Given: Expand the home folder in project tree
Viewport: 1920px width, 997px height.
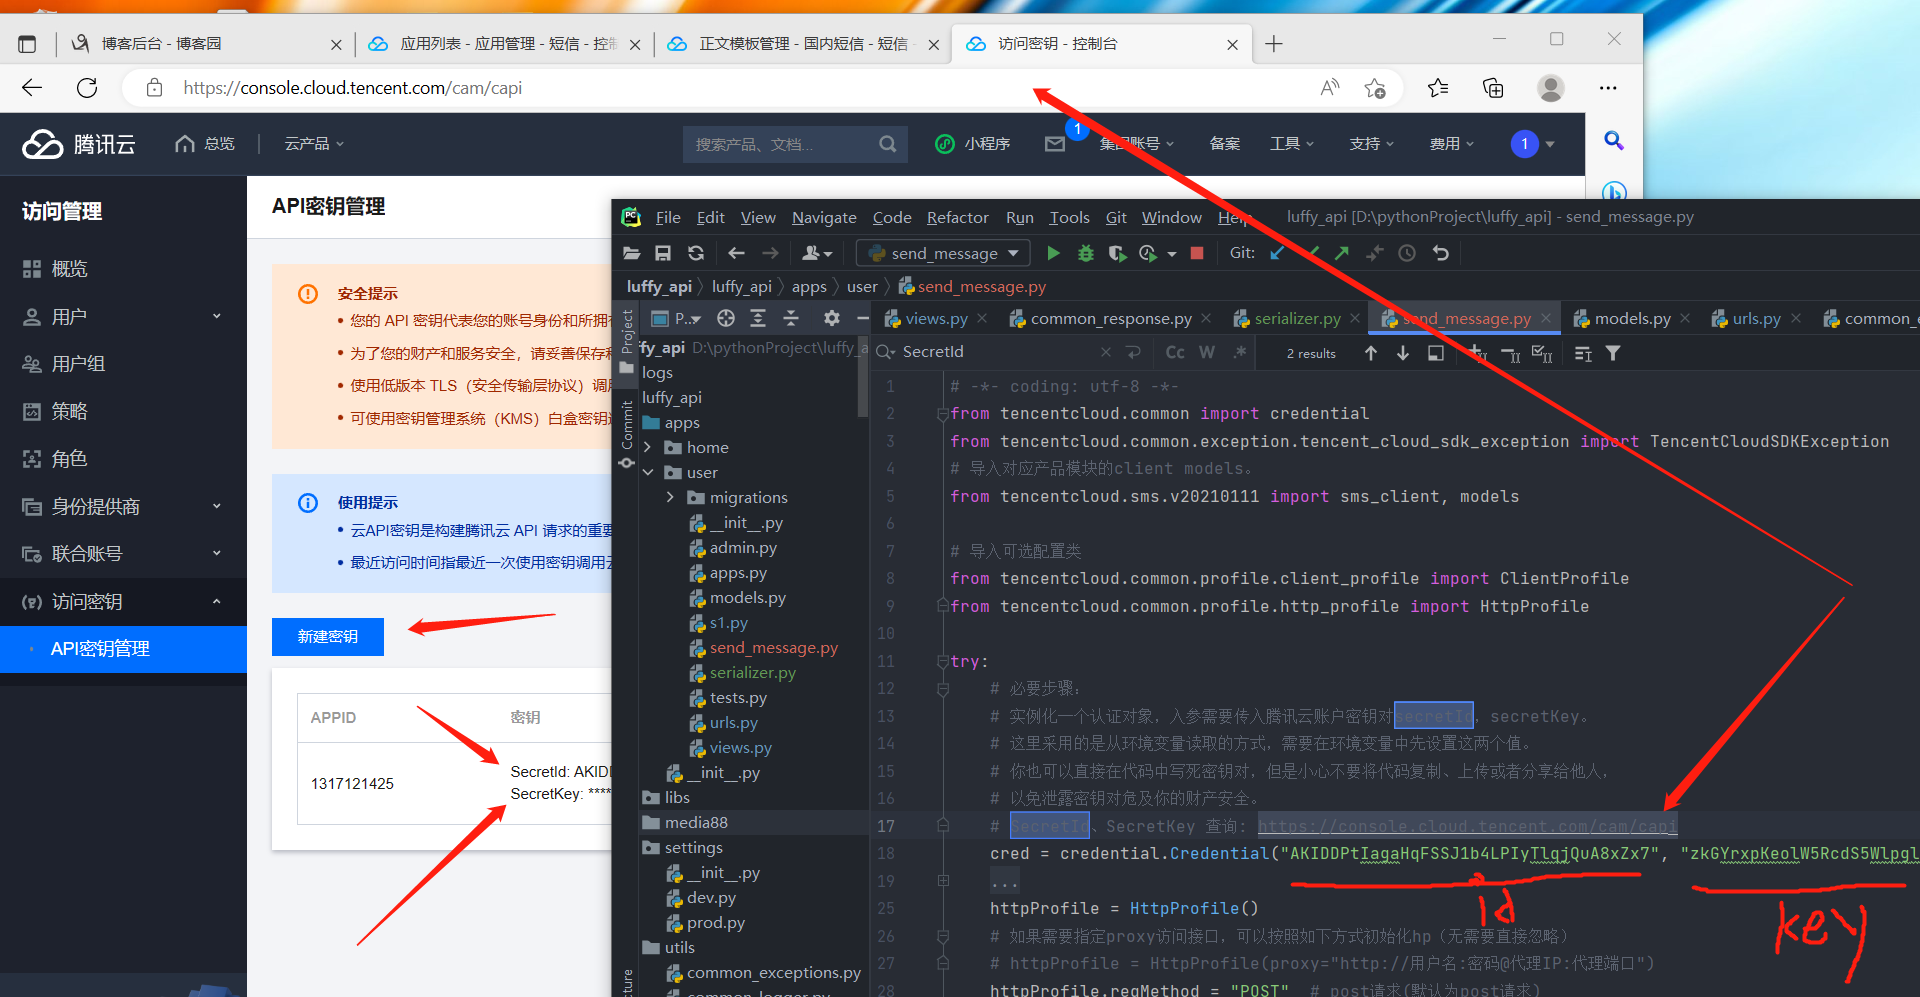Looking at the screenshot, I should coord(647,447).
